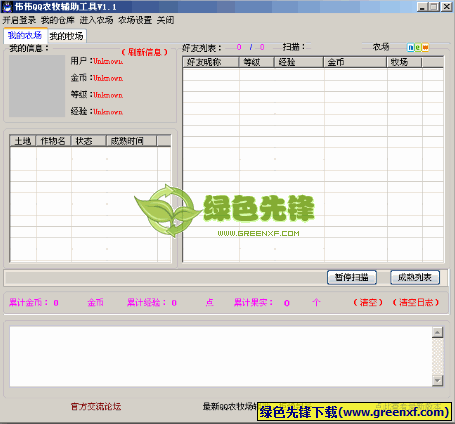Click the log scrollbar track
The width and height of the screenshot is (455, 424).
[437, 356]
